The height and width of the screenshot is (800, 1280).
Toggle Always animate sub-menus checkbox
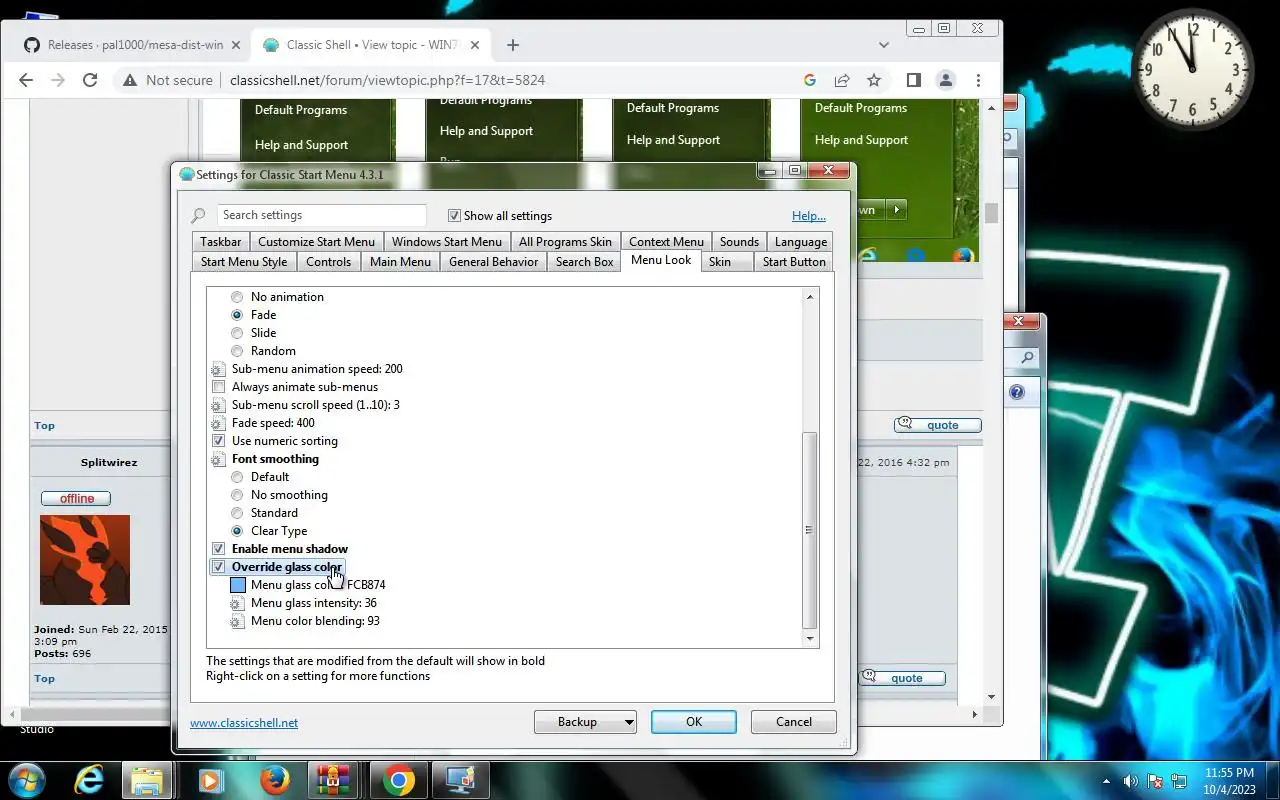click(x=218, y=387)
